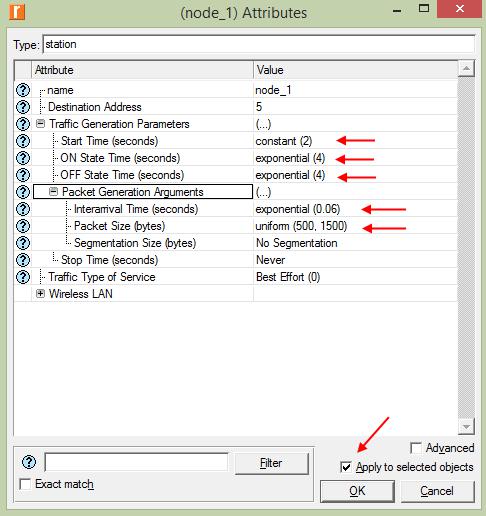Viewport: 486px width, 516px height.
Task: Click the Filter button
Action: 271,463
